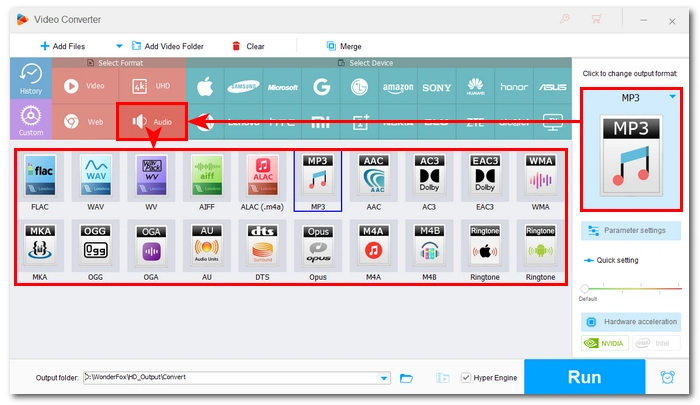700x405 pixels.
Task: Expand the Add Files dropdown arrow
Action: (119, 46)
